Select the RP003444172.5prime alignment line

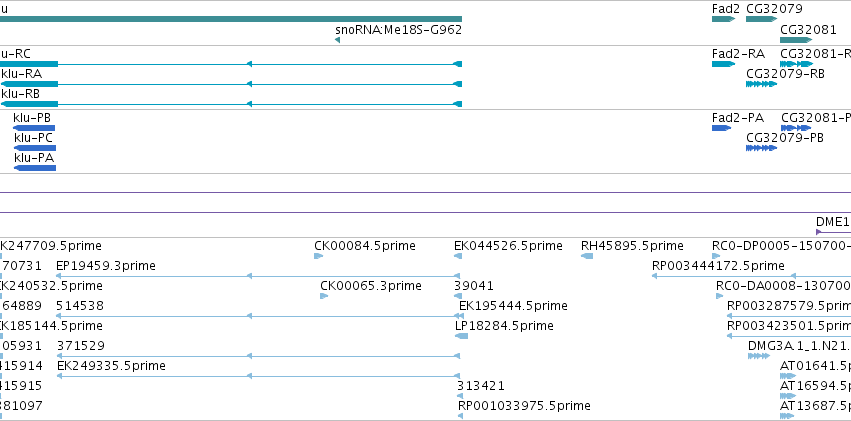pos(751,276)
